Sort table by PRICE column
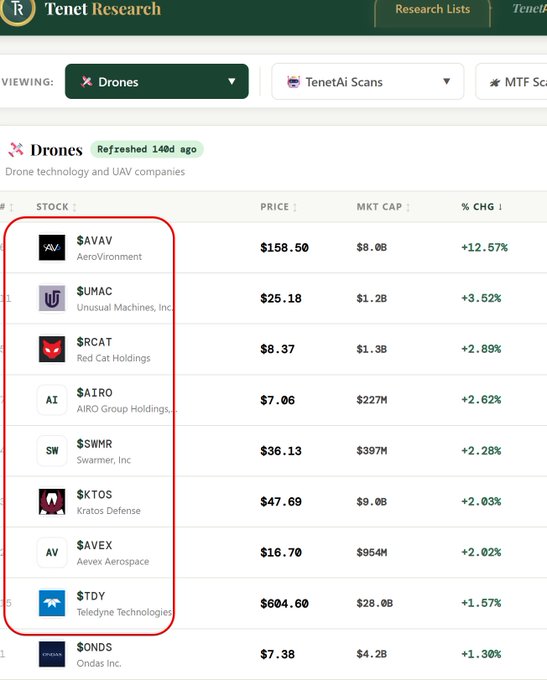This screenshot has width=547, height=680. (278, 207)
